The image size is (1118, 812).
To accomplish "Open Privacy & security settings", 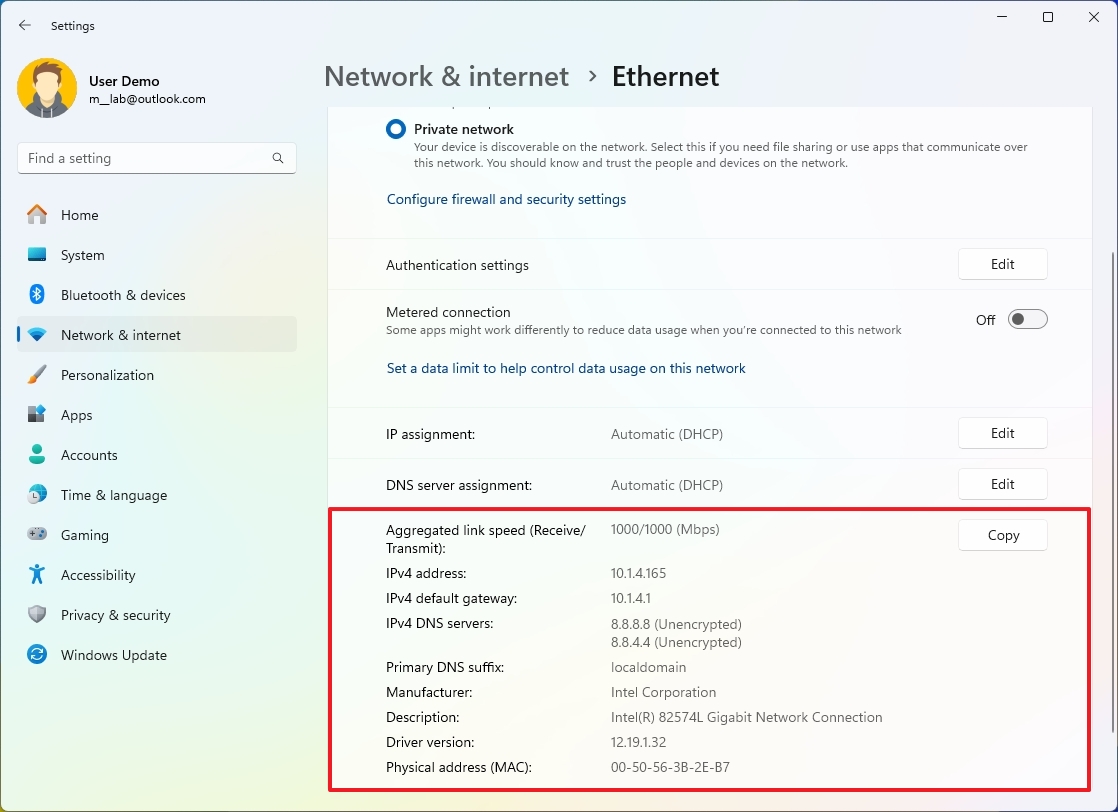I will coord(115,615).
